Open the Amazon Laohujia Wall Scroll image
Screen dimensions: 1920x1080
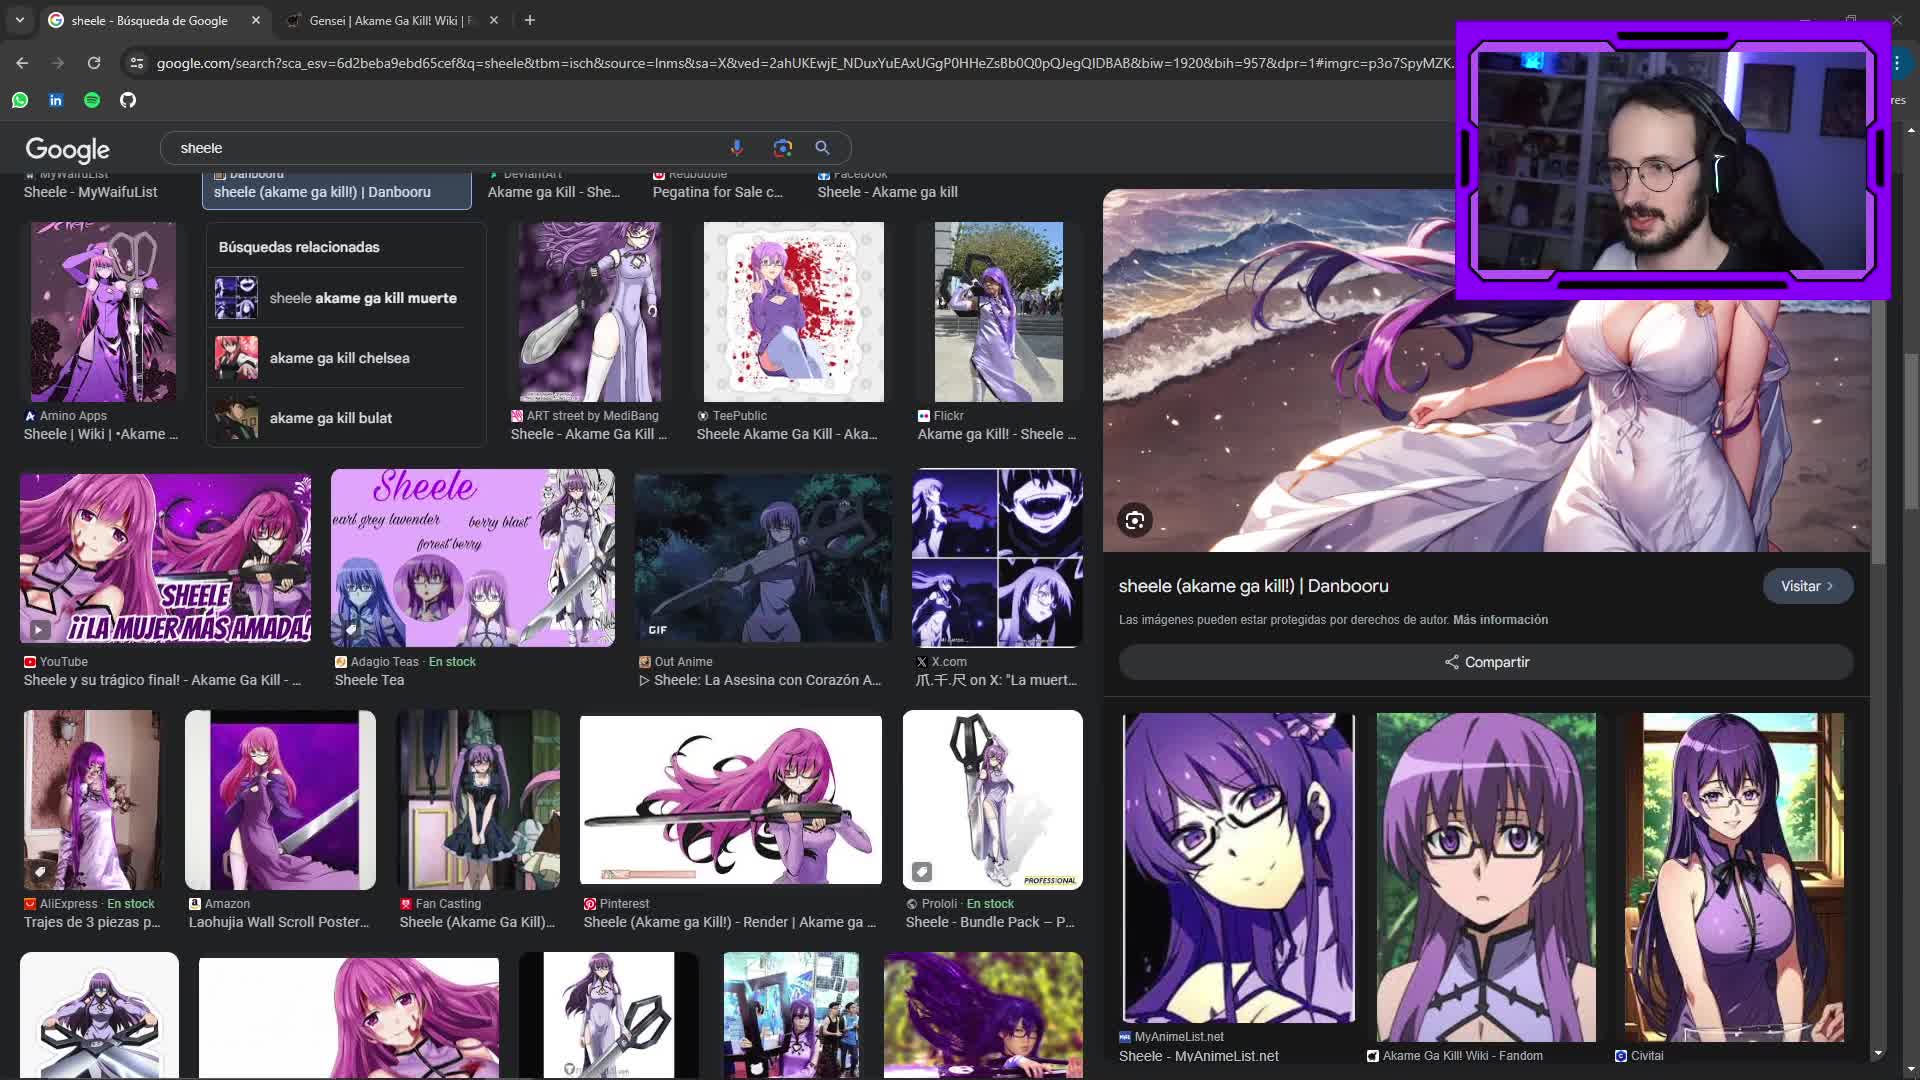pos(280,800)
